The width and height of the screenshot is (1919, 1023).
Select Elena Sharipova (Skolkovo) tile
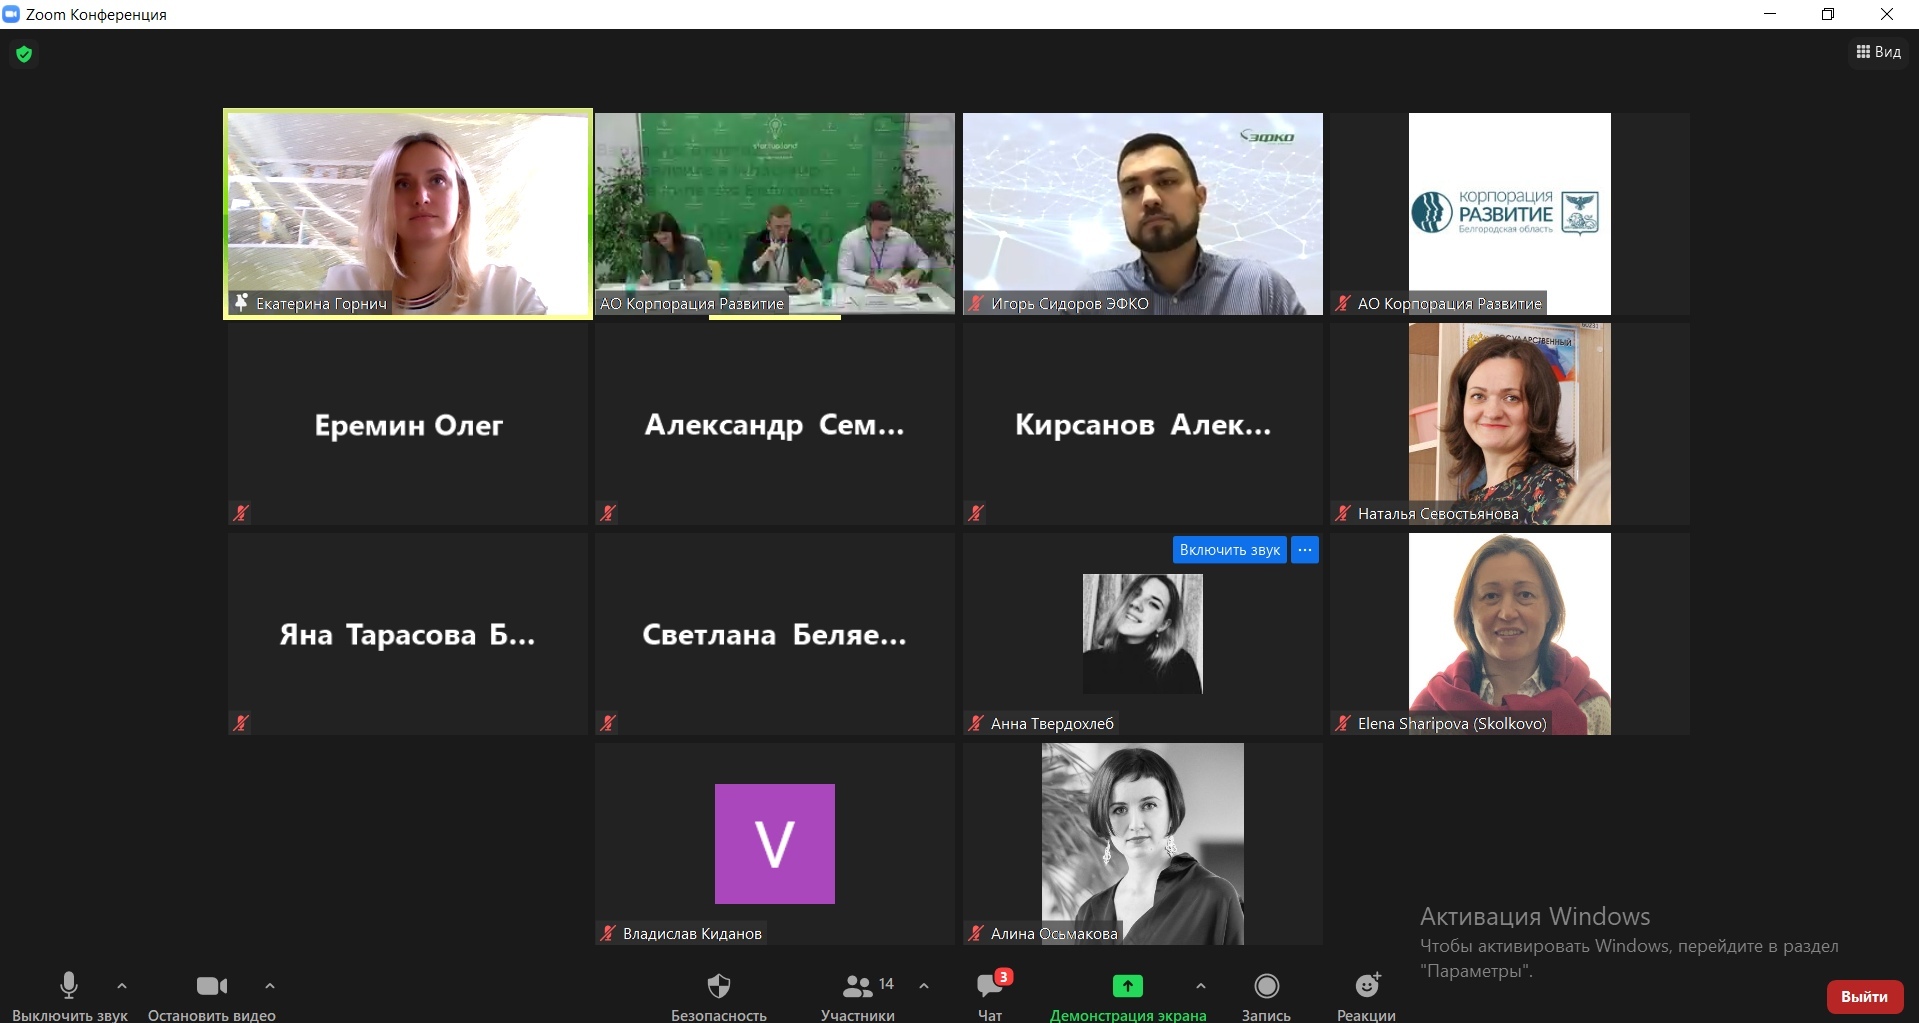pos(1510,634)
